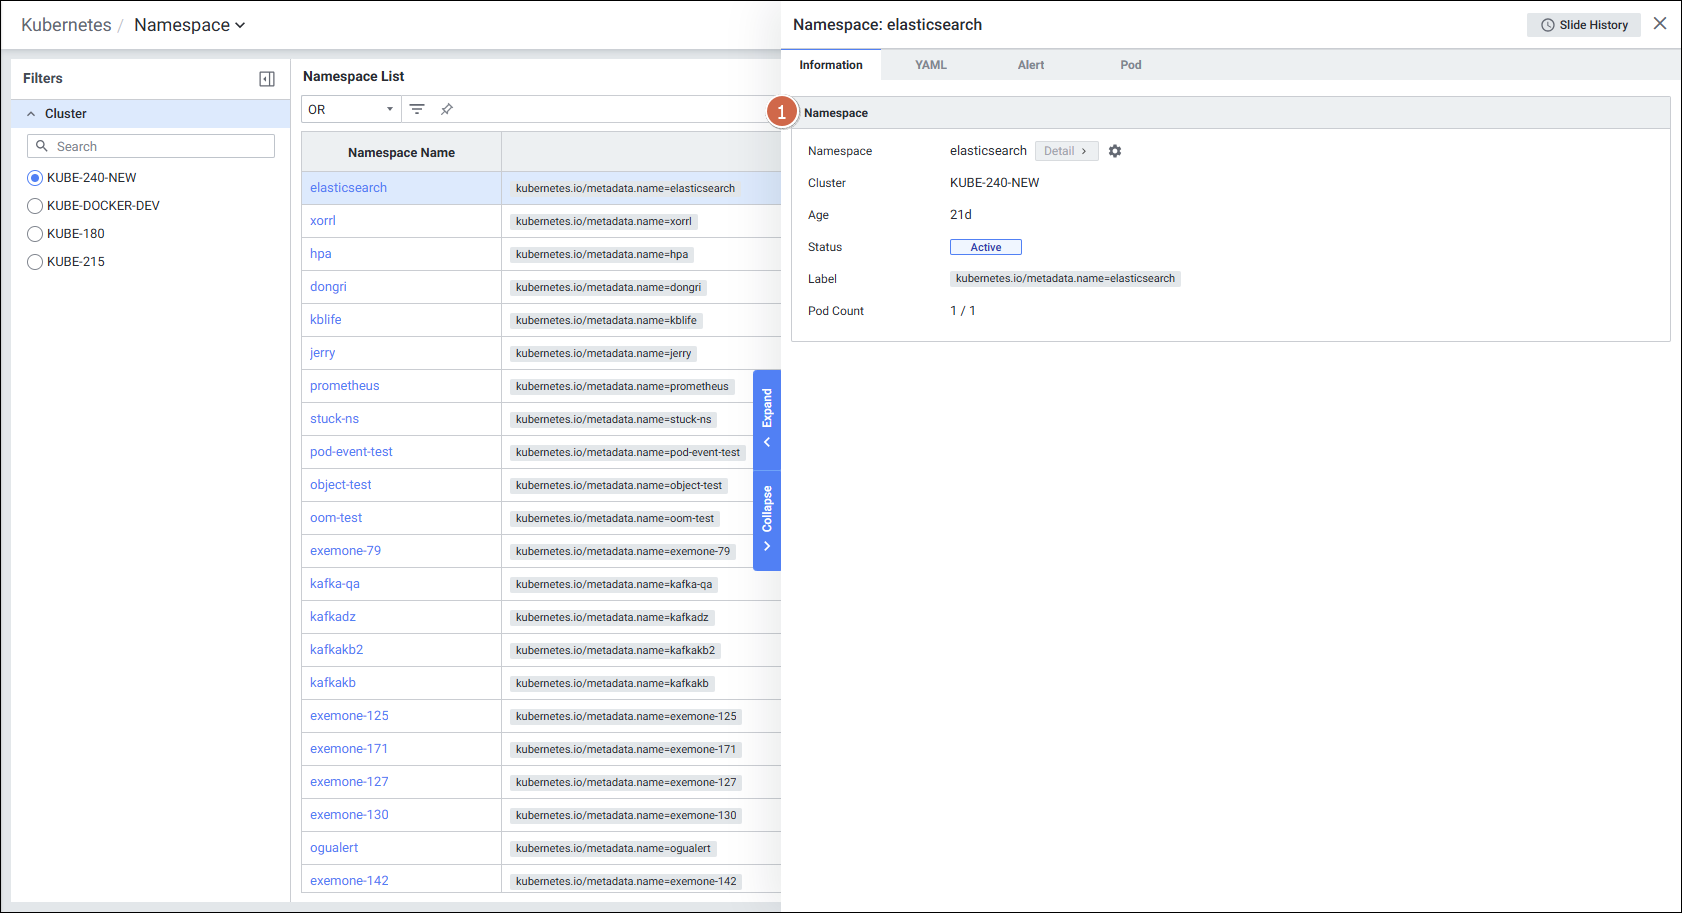Viewport: 1682px width, 913px height.
Task: Close the elasticsearch slide panel
Action: tap(1660, 24)
